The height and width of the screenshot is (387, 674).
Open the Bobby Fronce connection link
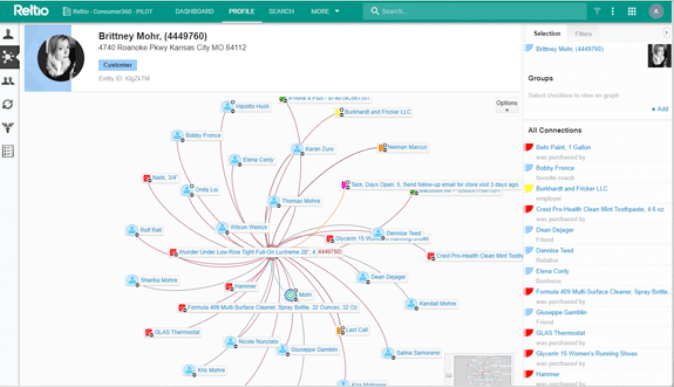tap(555, 168)
